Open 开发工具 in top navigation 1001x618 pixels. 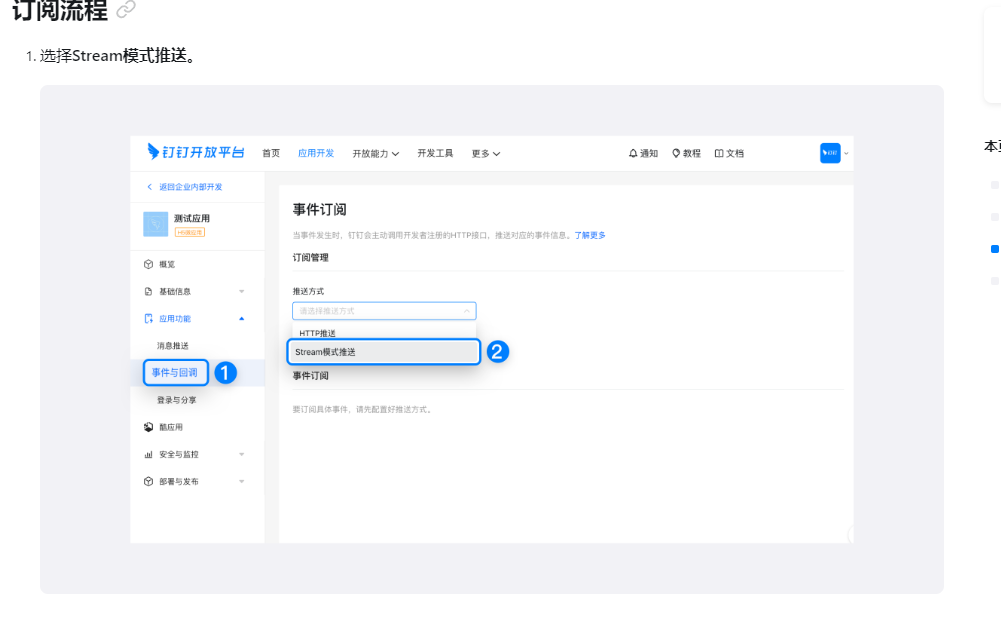tap(435, 153)
